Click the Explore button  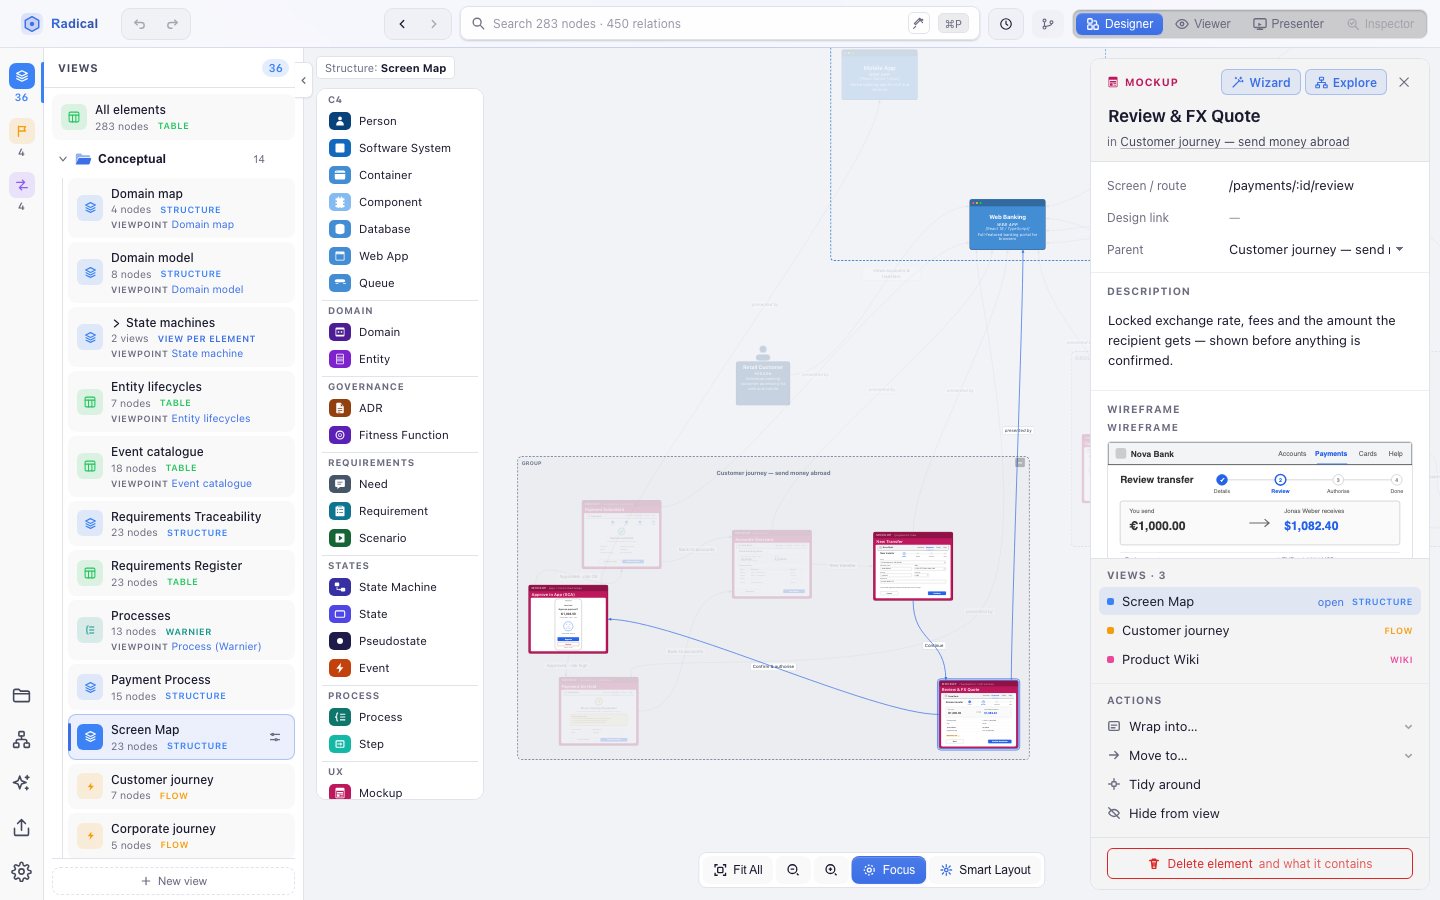[x=1346, y=82]
